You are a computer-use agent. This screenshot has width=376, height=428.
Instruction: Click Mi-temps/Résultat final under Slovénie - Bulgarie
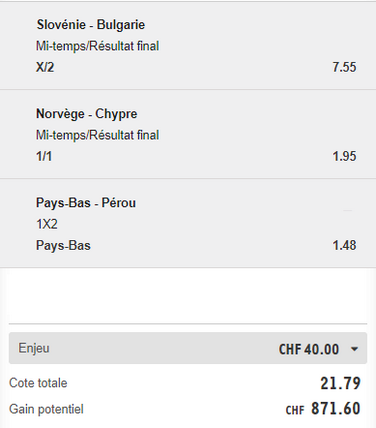pos(97,46)
